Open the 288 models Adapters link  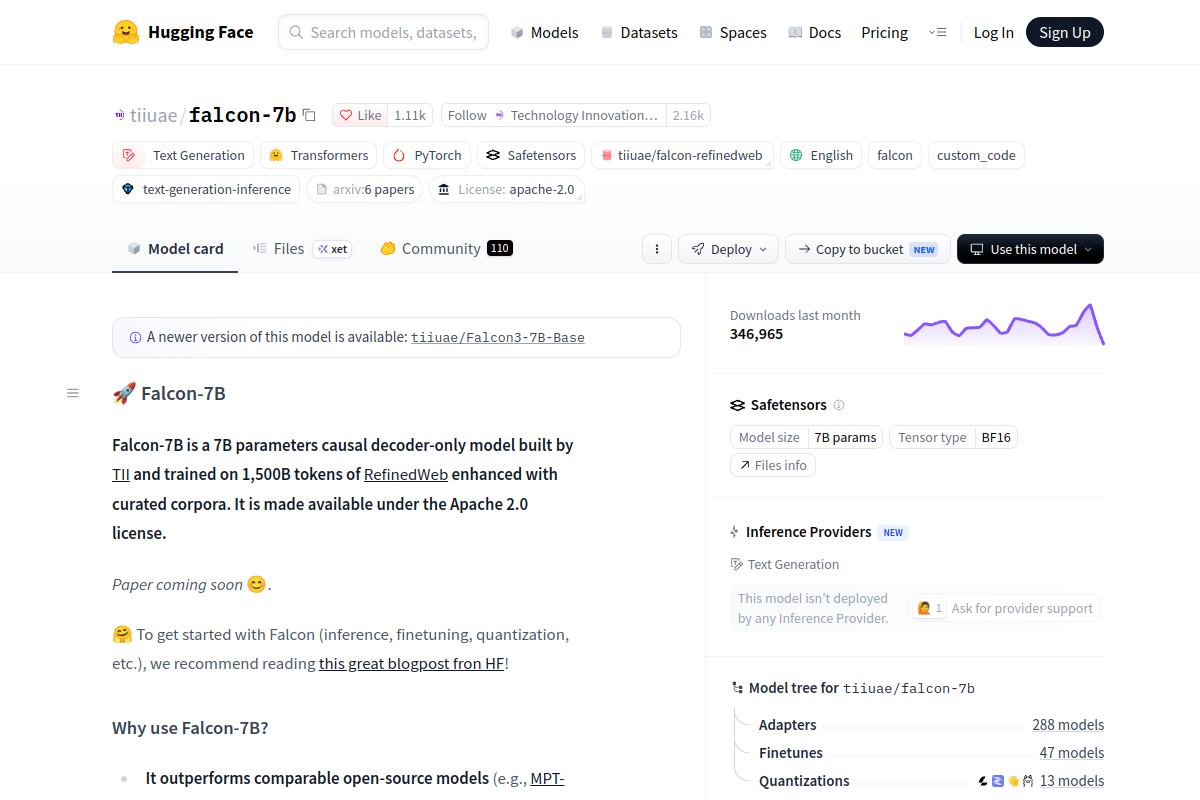point(1068,725)
